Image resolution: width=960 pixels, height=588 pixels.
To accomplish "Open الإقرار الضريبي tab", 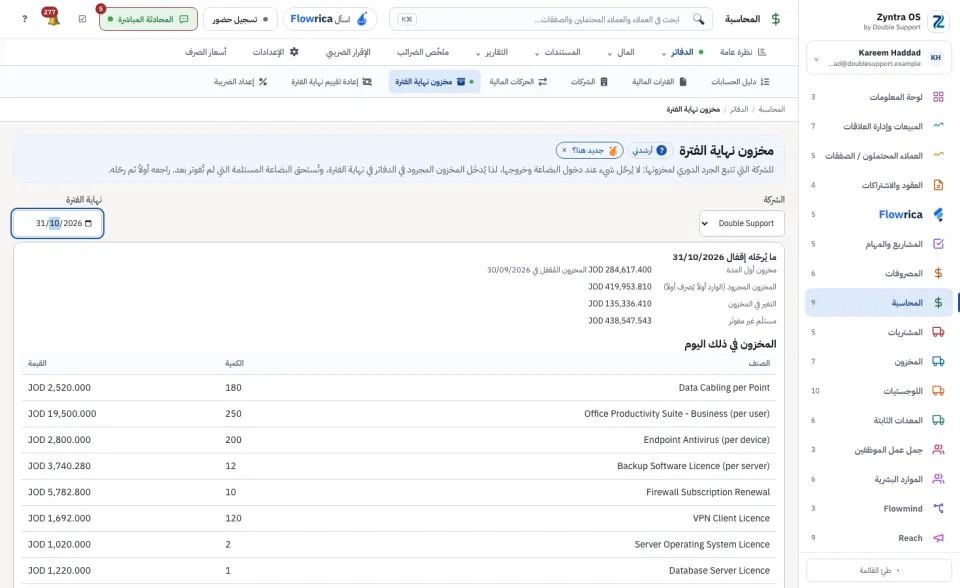I will pyautogui.click(x=348, y=52).
